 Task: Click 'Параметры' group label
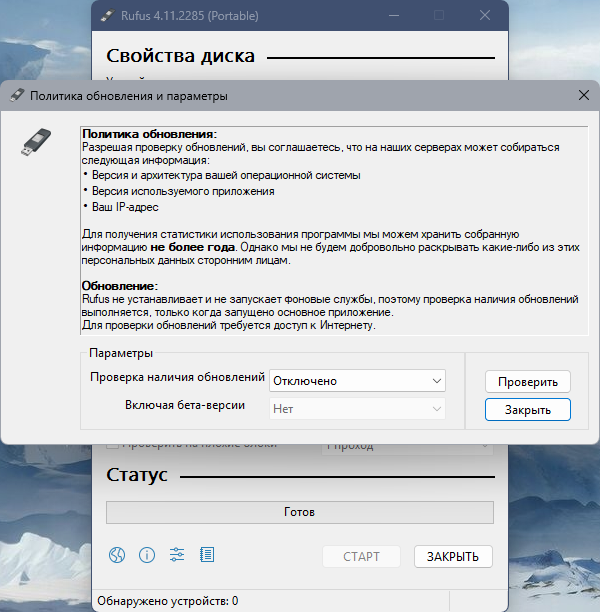pyautogui.click(x=121, y=353)
